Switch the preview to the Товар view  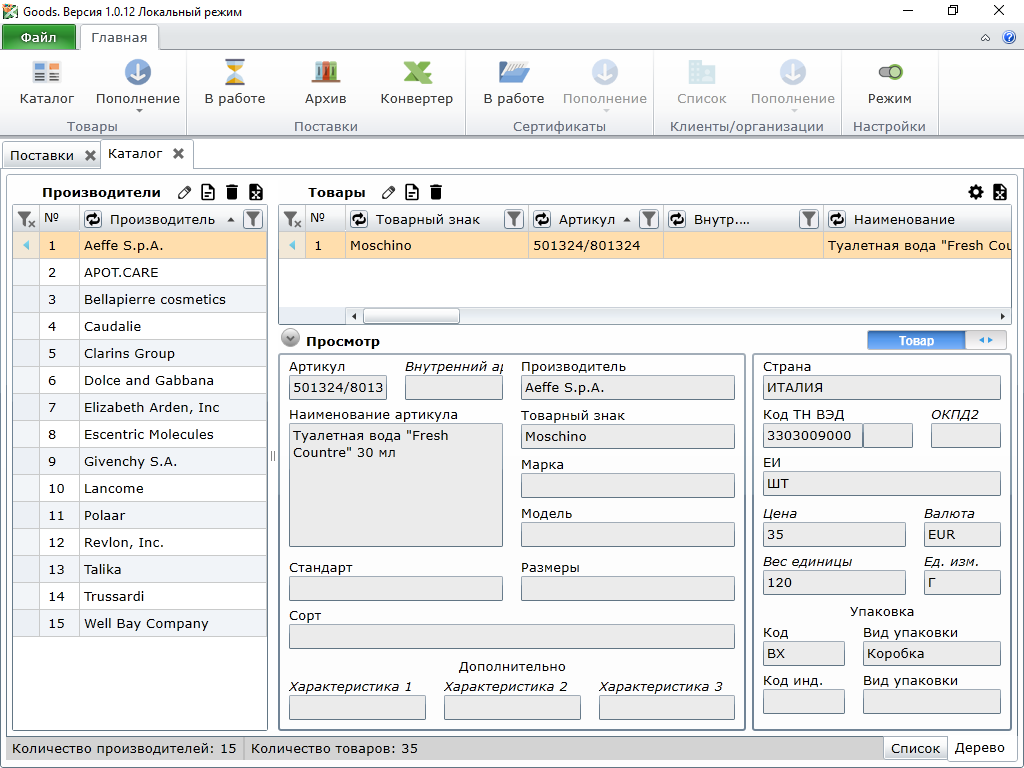pos(916,340)
